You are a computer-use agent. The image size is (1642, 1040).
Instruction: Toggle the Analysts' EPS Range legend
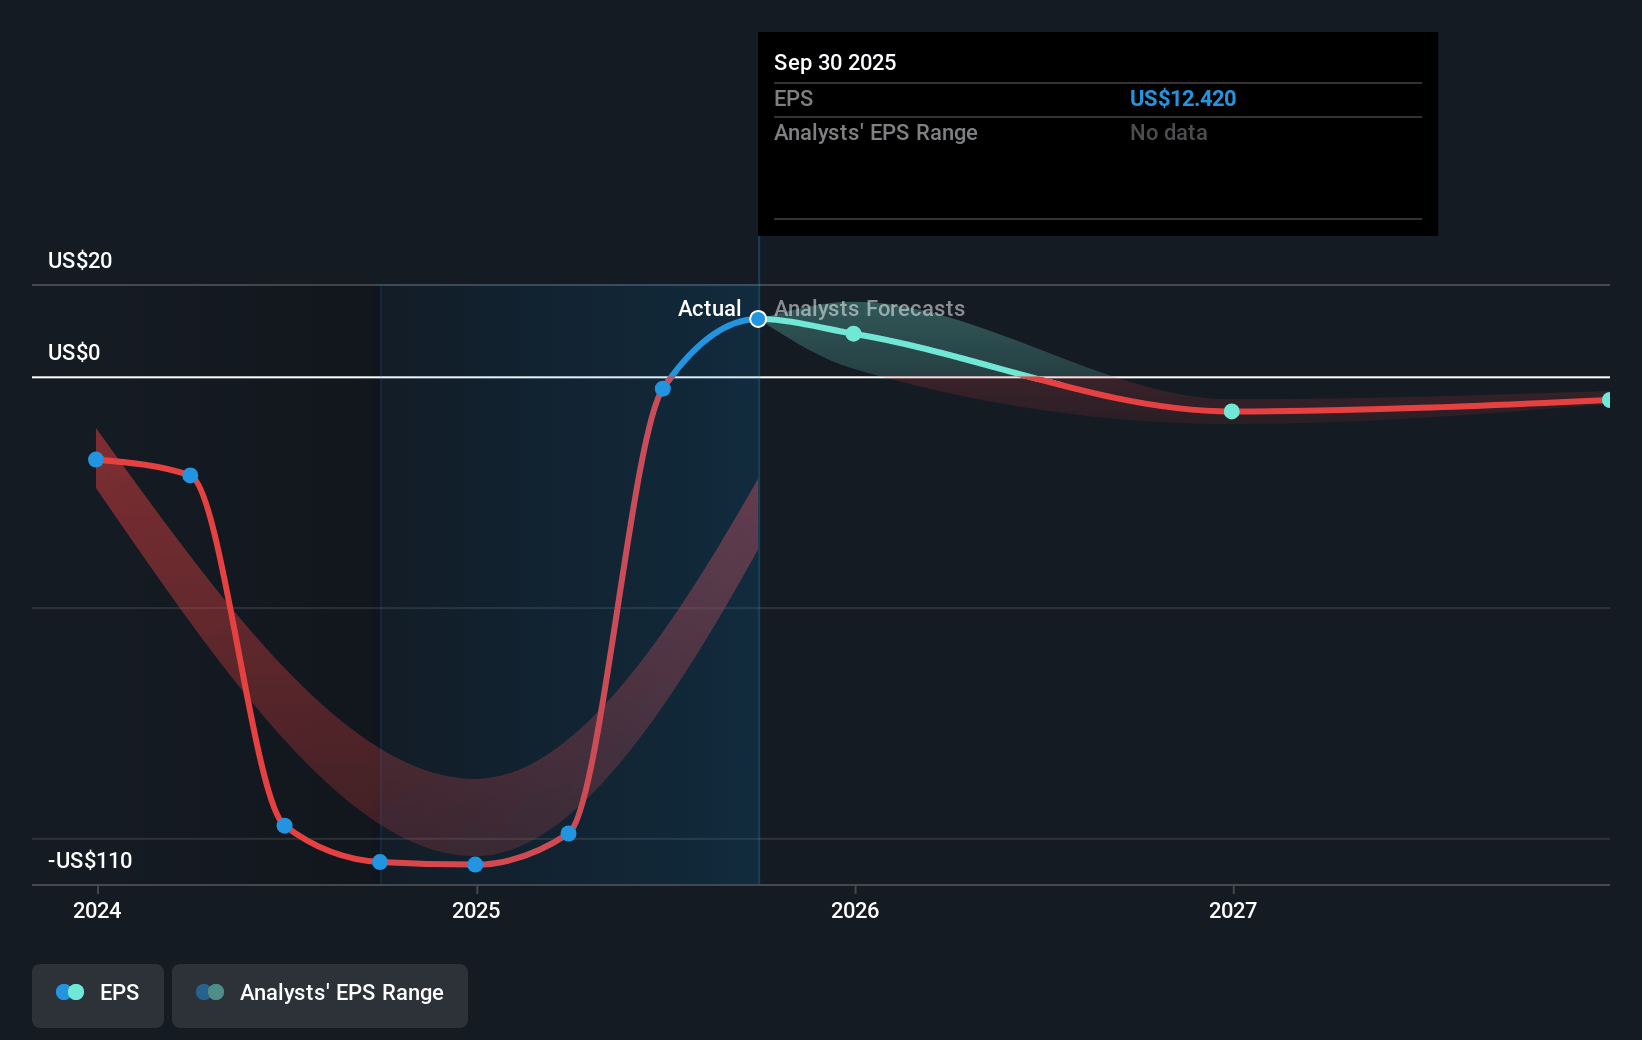pos(320,994)
